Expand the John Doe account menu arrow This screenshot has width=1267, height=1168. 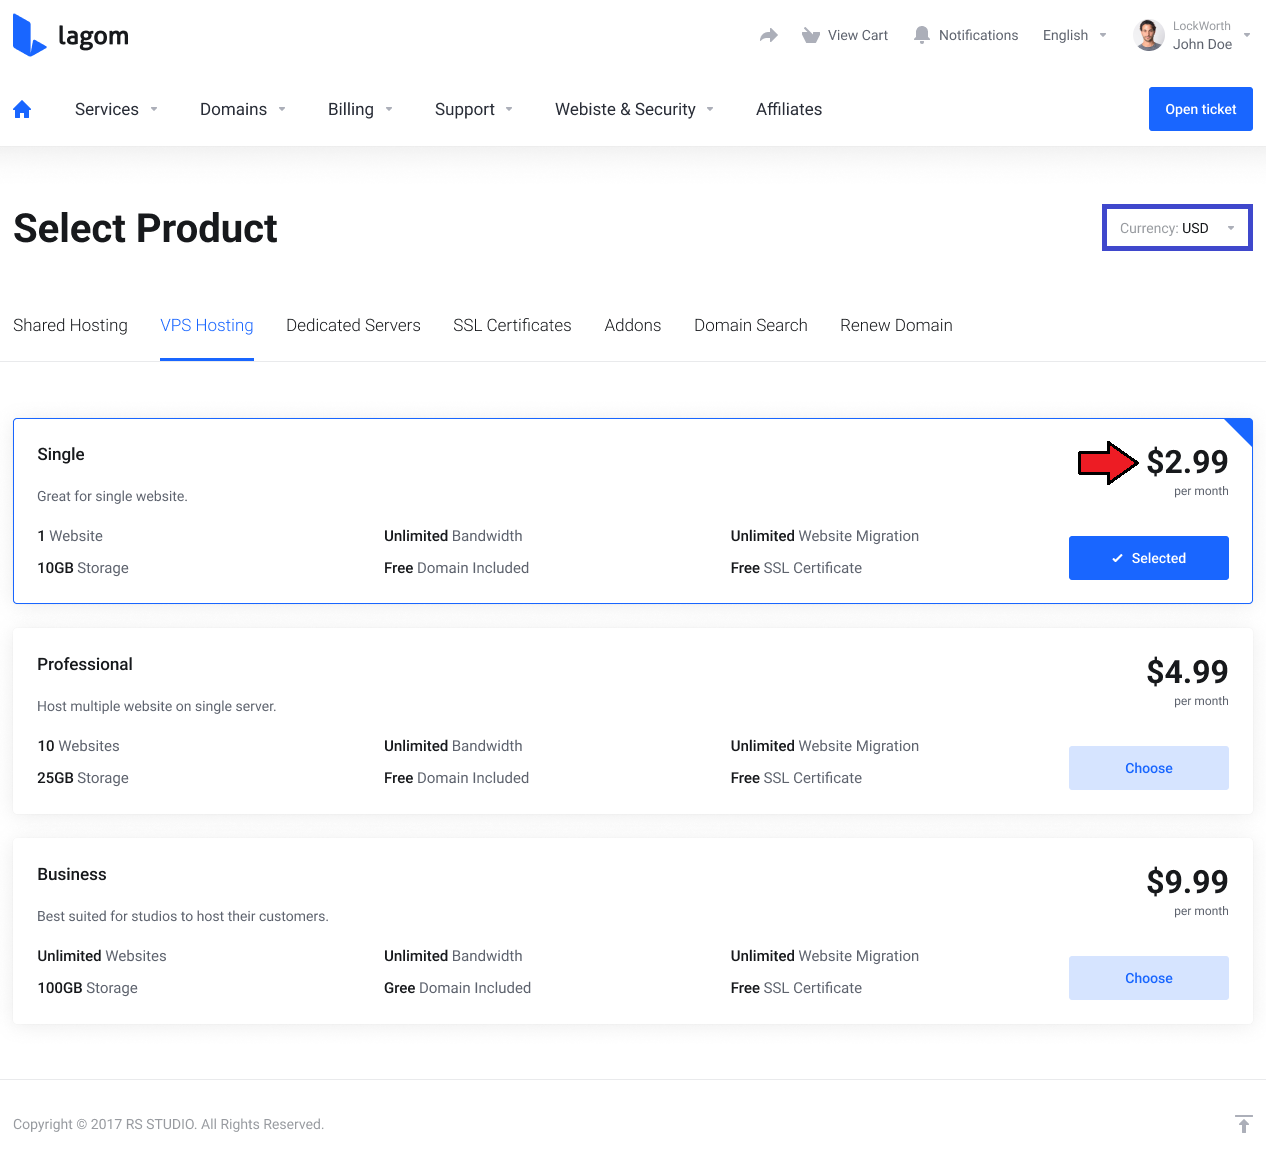pos(1247,35)
